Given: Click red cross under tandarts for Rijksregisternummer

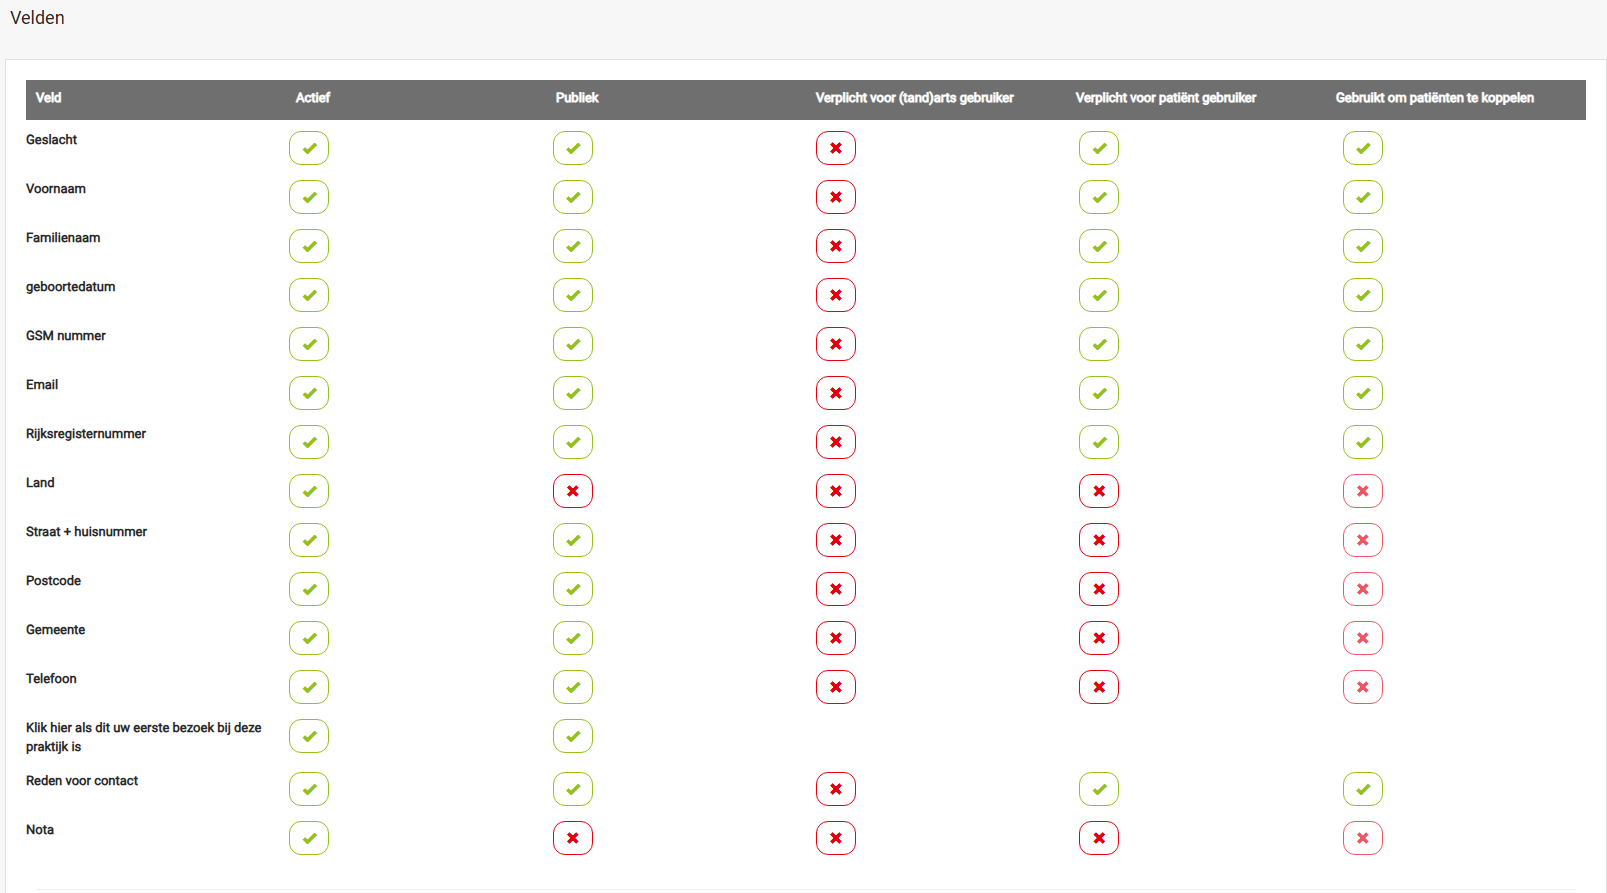Looking at the screenshot, I should click(x=836, y=442).
